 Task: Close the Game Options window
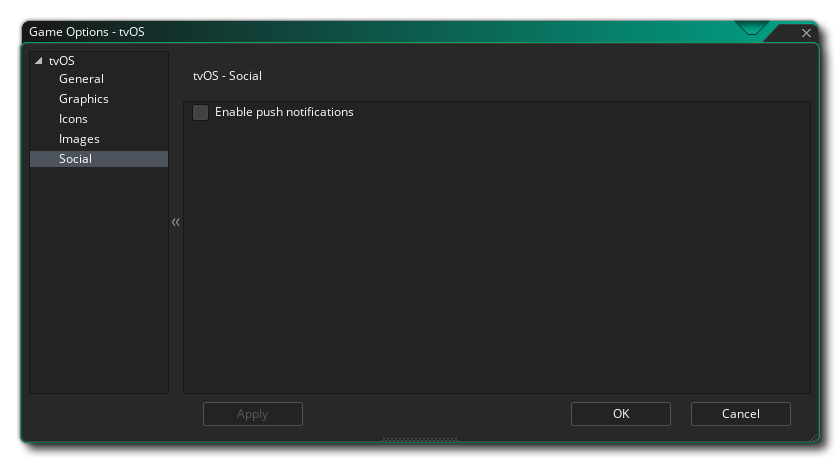pos(806,33)
